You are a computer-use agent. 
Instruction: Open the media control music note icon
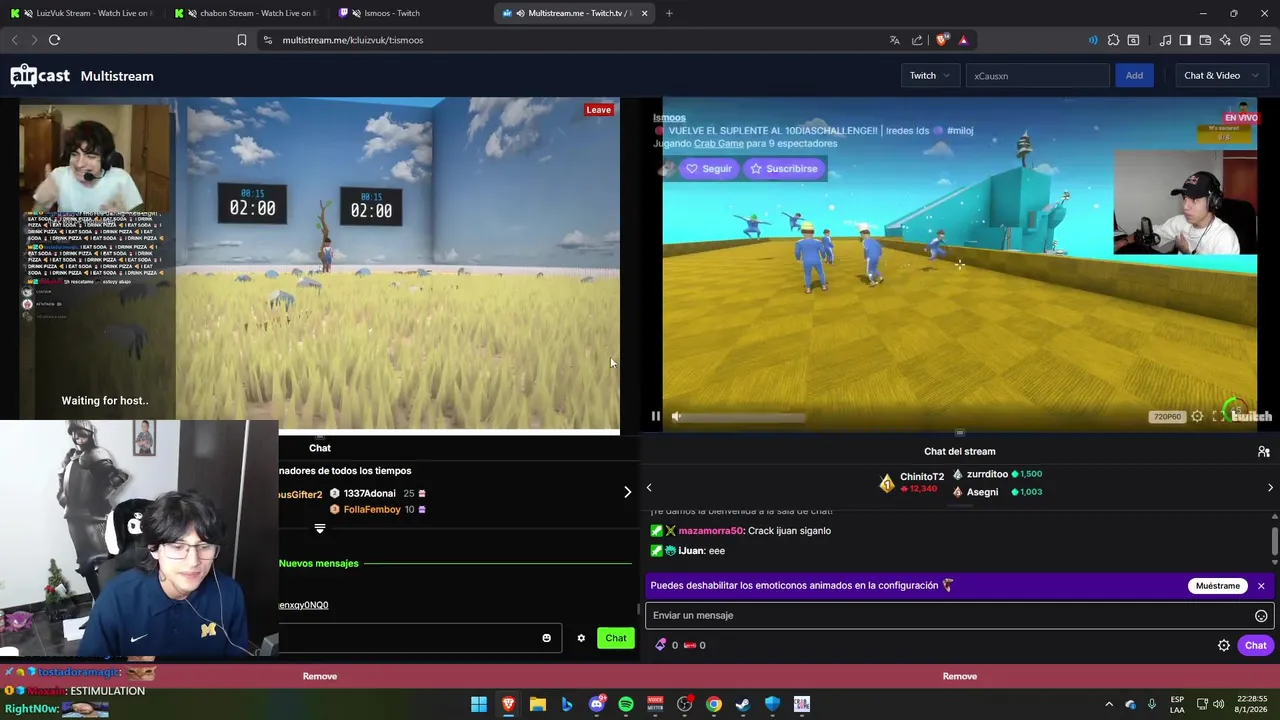point(1165,40)
